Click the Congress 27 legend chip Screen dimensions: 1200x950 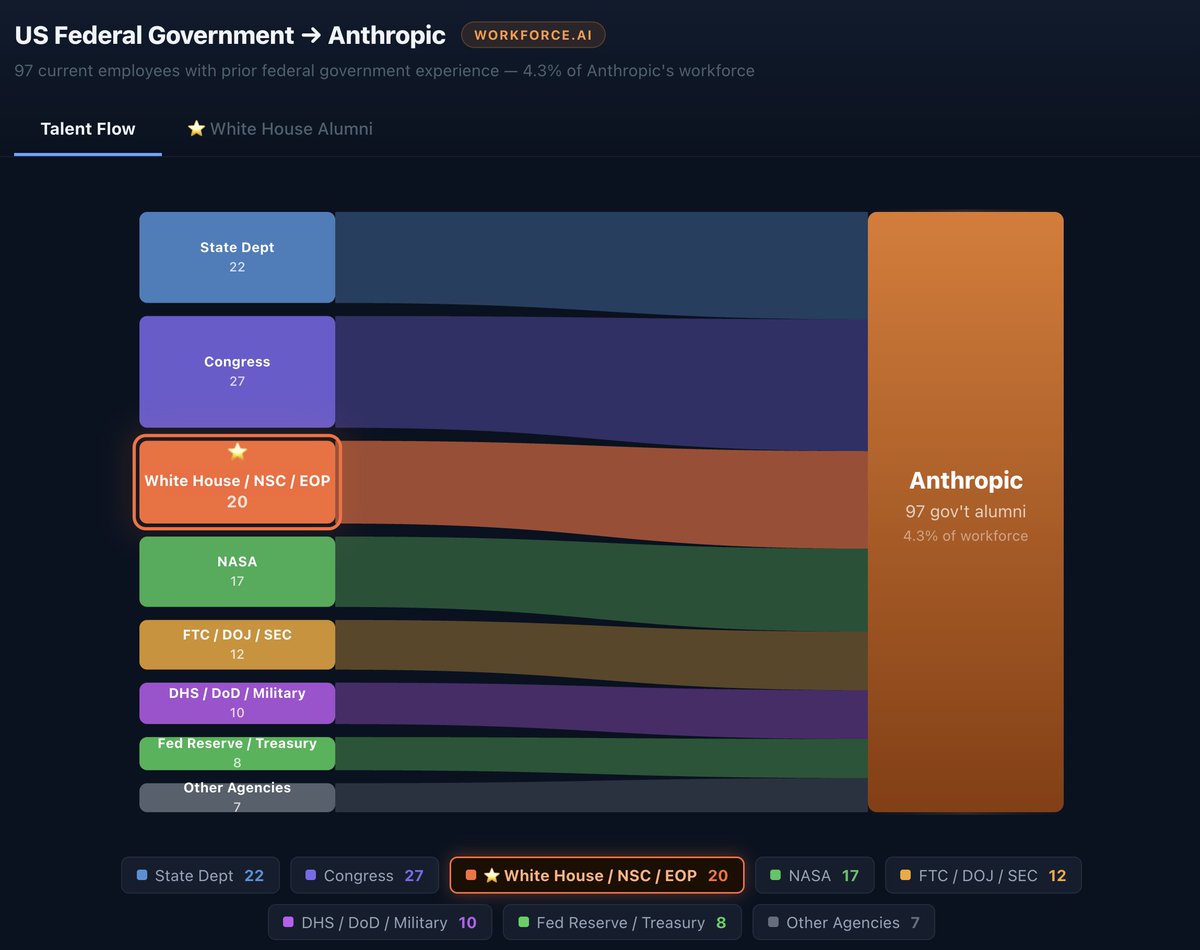coord(367,876)
